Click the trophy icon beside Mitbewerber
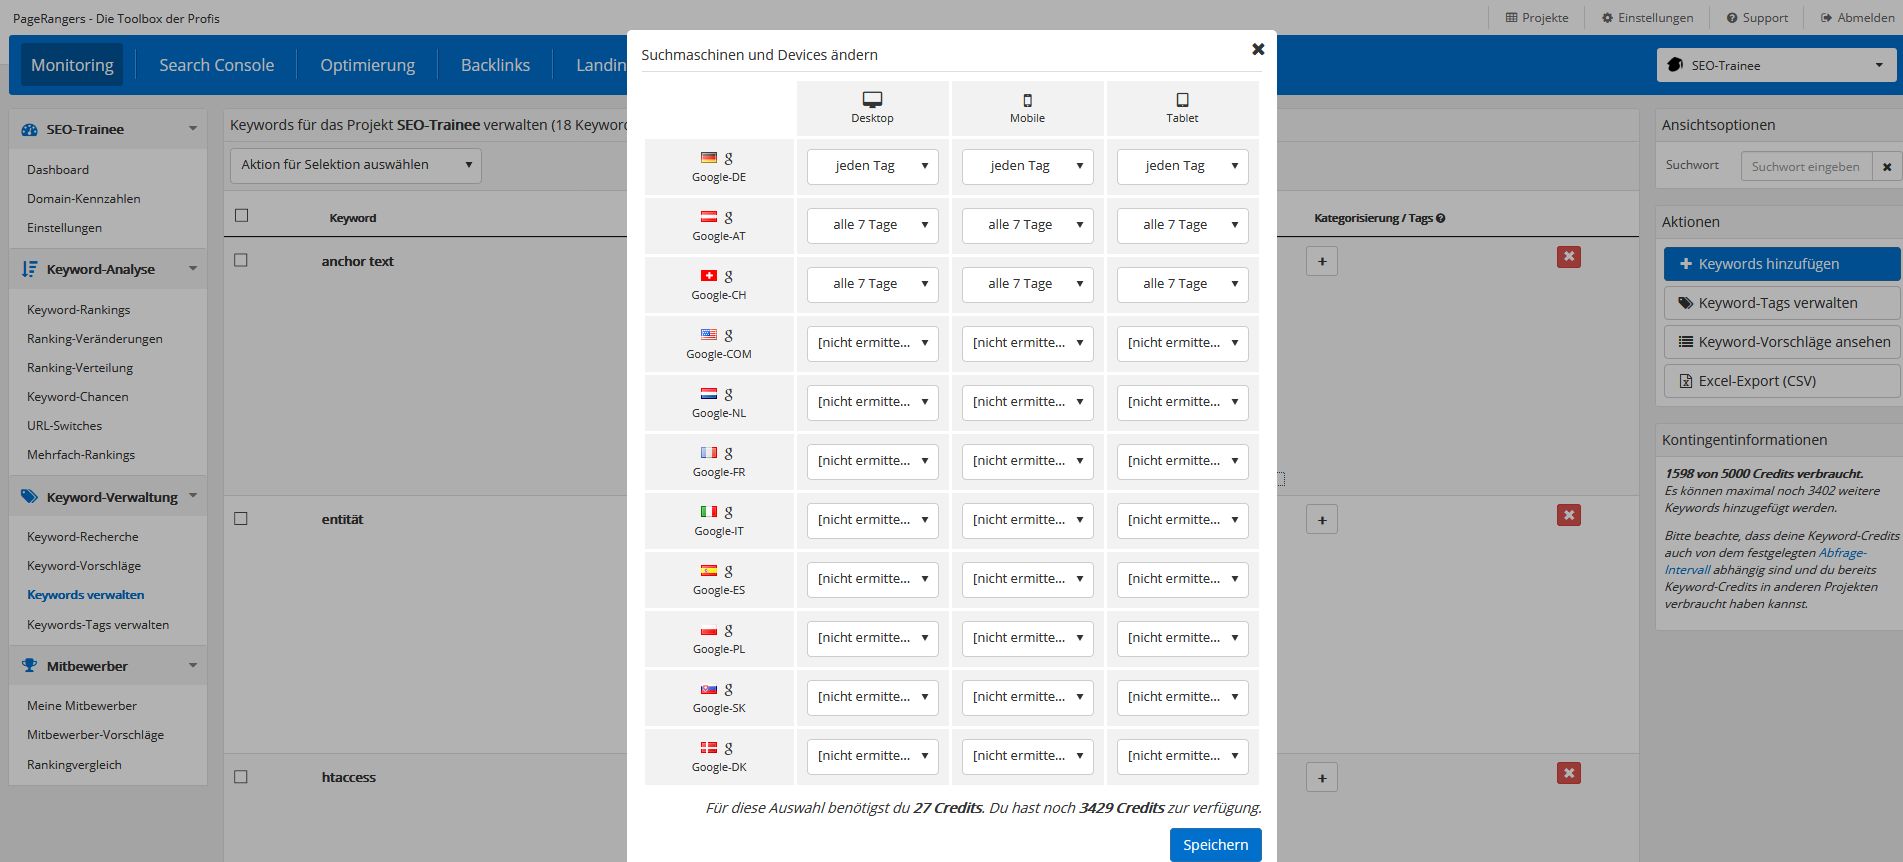 (x=29, y=666)
